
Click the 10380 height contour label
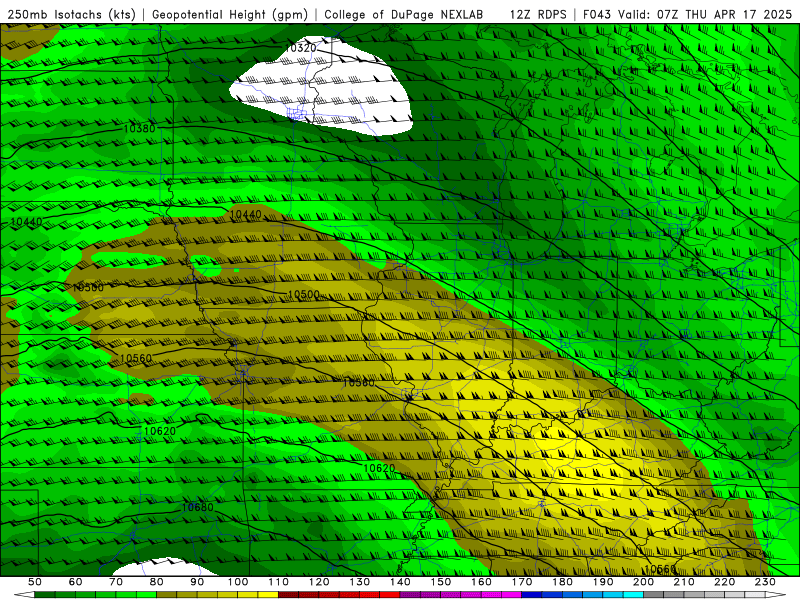point(139,129)
